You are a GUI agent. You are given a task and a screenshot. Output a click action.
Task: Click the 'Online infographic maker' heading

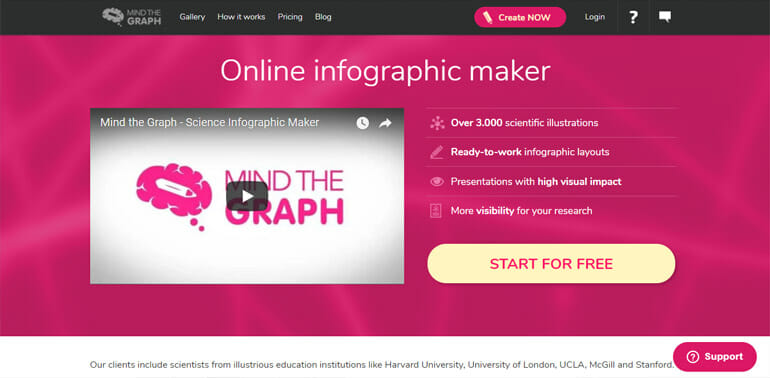[385, 71]
